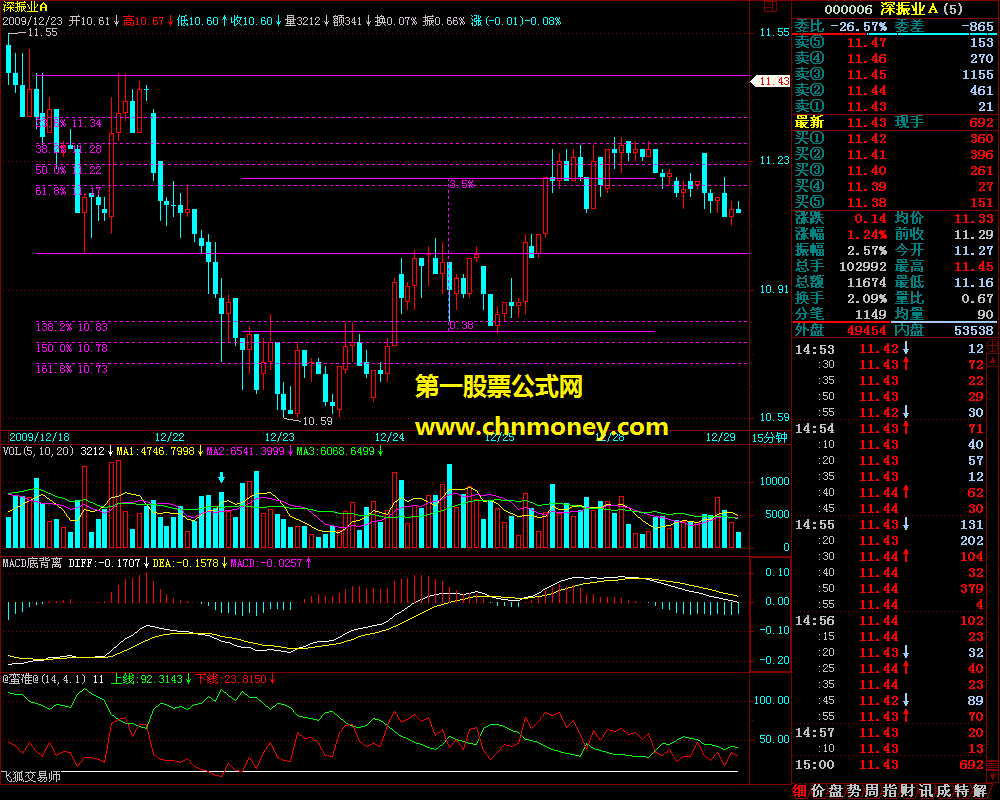Click the 12/29 date on the time axis
The height and width of the screenshot is (800, 1000).
point(721,437)
